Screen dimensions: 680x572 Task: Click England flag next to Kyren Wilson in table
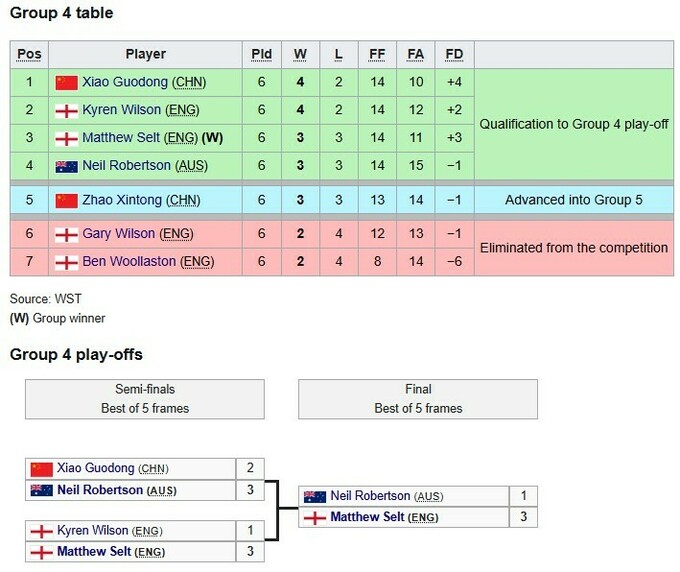pos(66,110)
